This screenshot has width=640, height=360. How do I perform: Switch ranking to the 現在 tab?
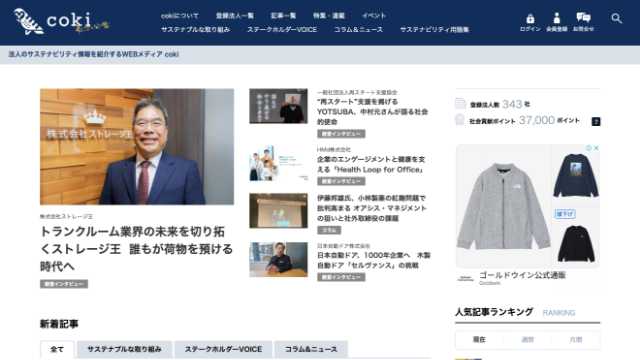click(479, 340)
